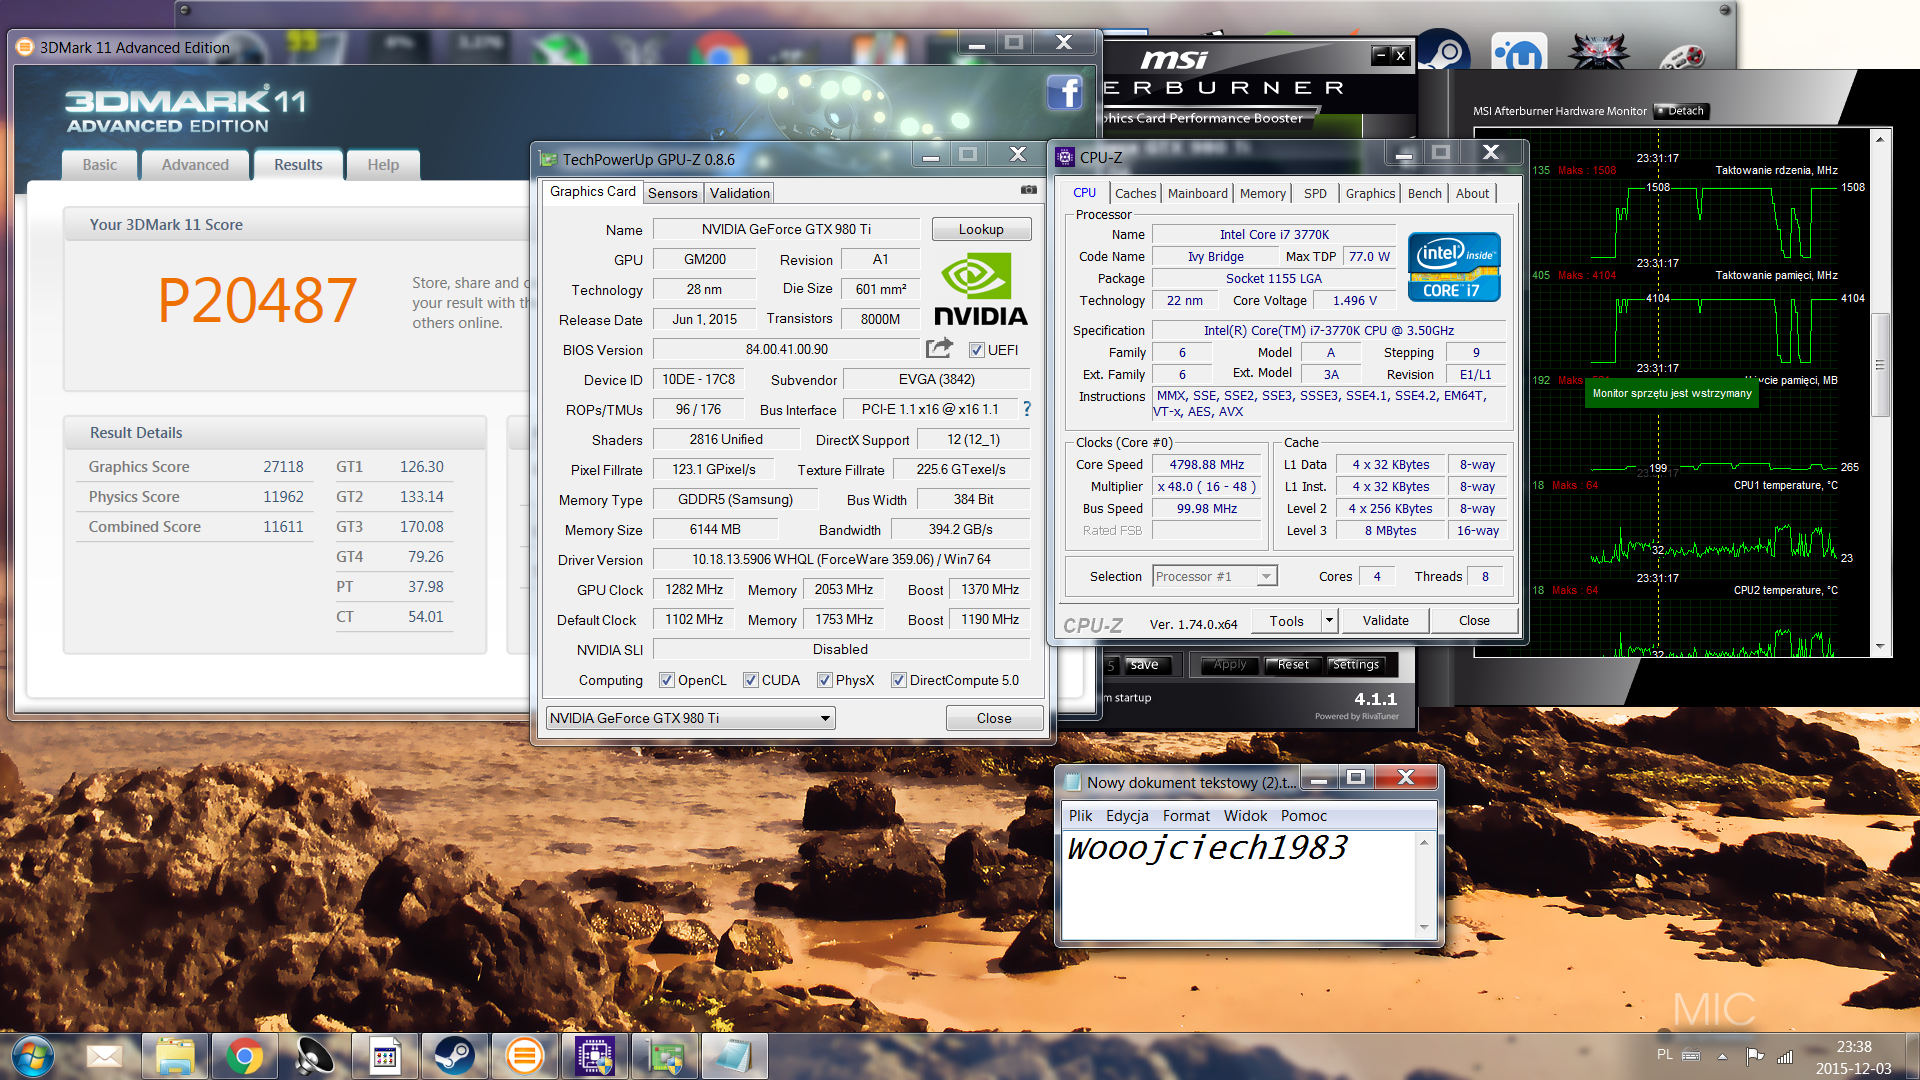Open the Memory tab in CPU-Z
Image resolution: width=1920 pixels, height=1080 pixels.
[1262, 193]
